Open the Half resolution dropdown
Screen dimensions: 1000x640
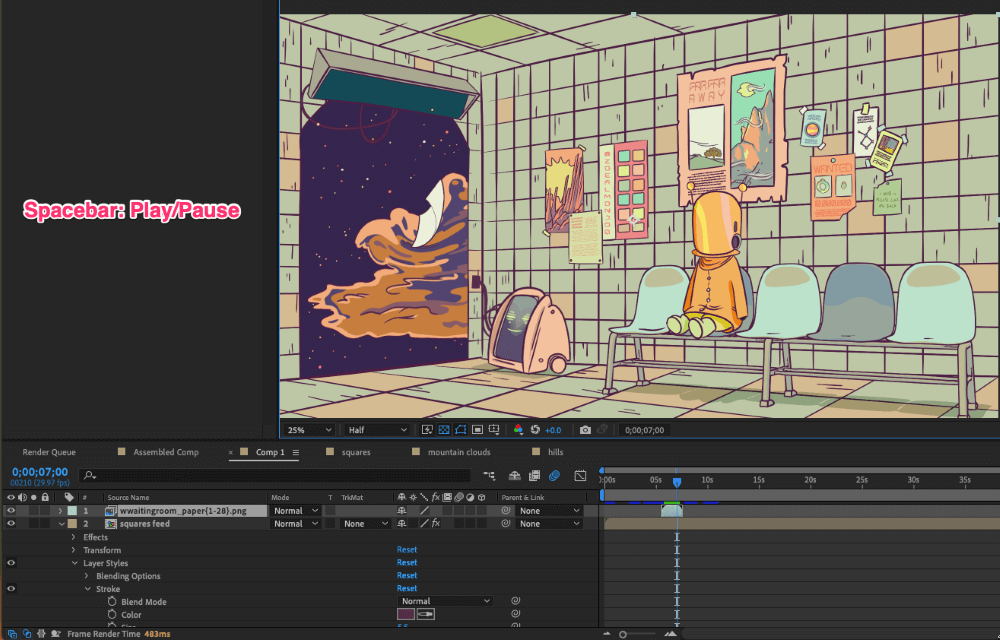point(377,430)
